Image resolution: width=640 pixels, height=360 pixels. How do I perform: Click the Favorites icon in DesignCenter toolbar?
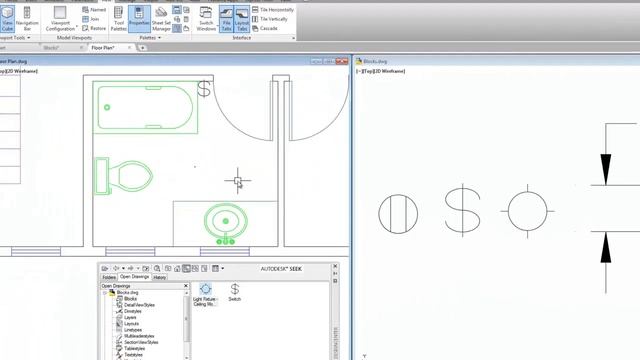(x=168, y=268)
